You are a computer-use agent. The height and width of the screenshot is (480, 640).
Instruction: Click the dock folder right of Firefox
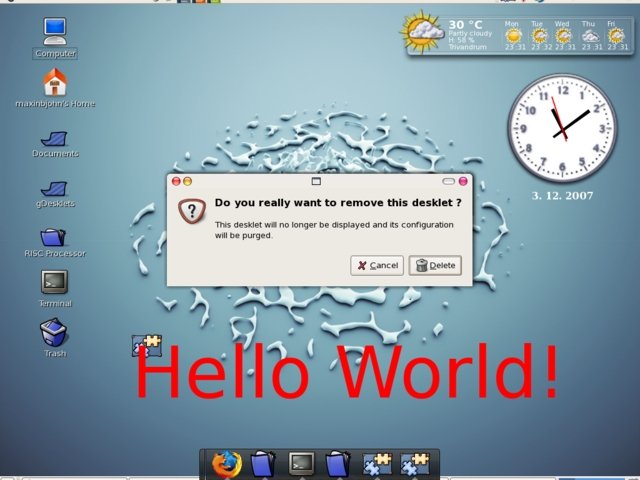pos(263,464)
